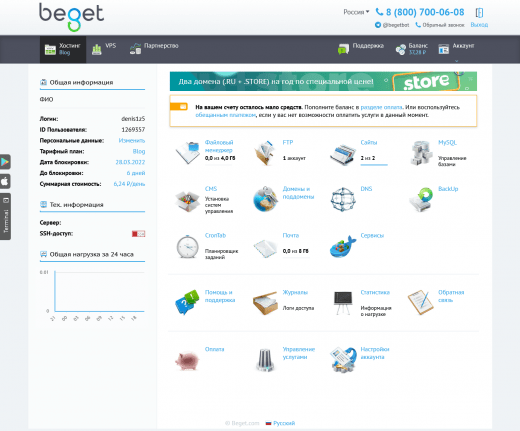Open the Почта mail envelope icon
Viewport: 520px width, 431px height.
point(265,248)
